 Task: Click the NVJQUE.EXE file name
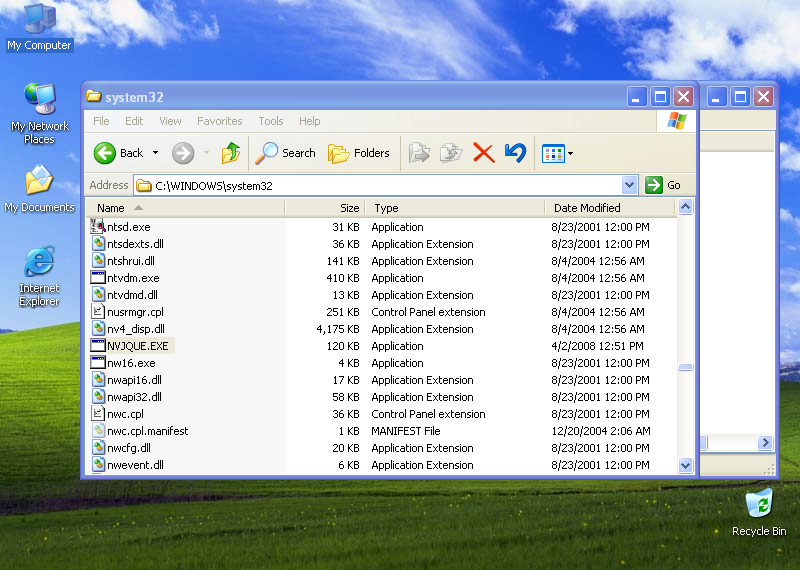click(x=138, y=346)
